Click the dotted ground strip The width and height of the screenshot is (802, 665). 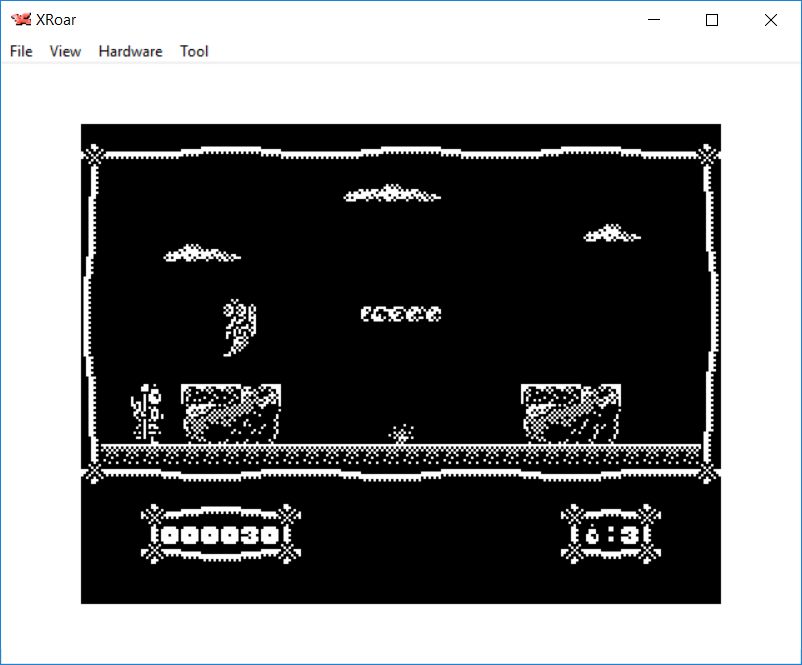tap(400, 455)
